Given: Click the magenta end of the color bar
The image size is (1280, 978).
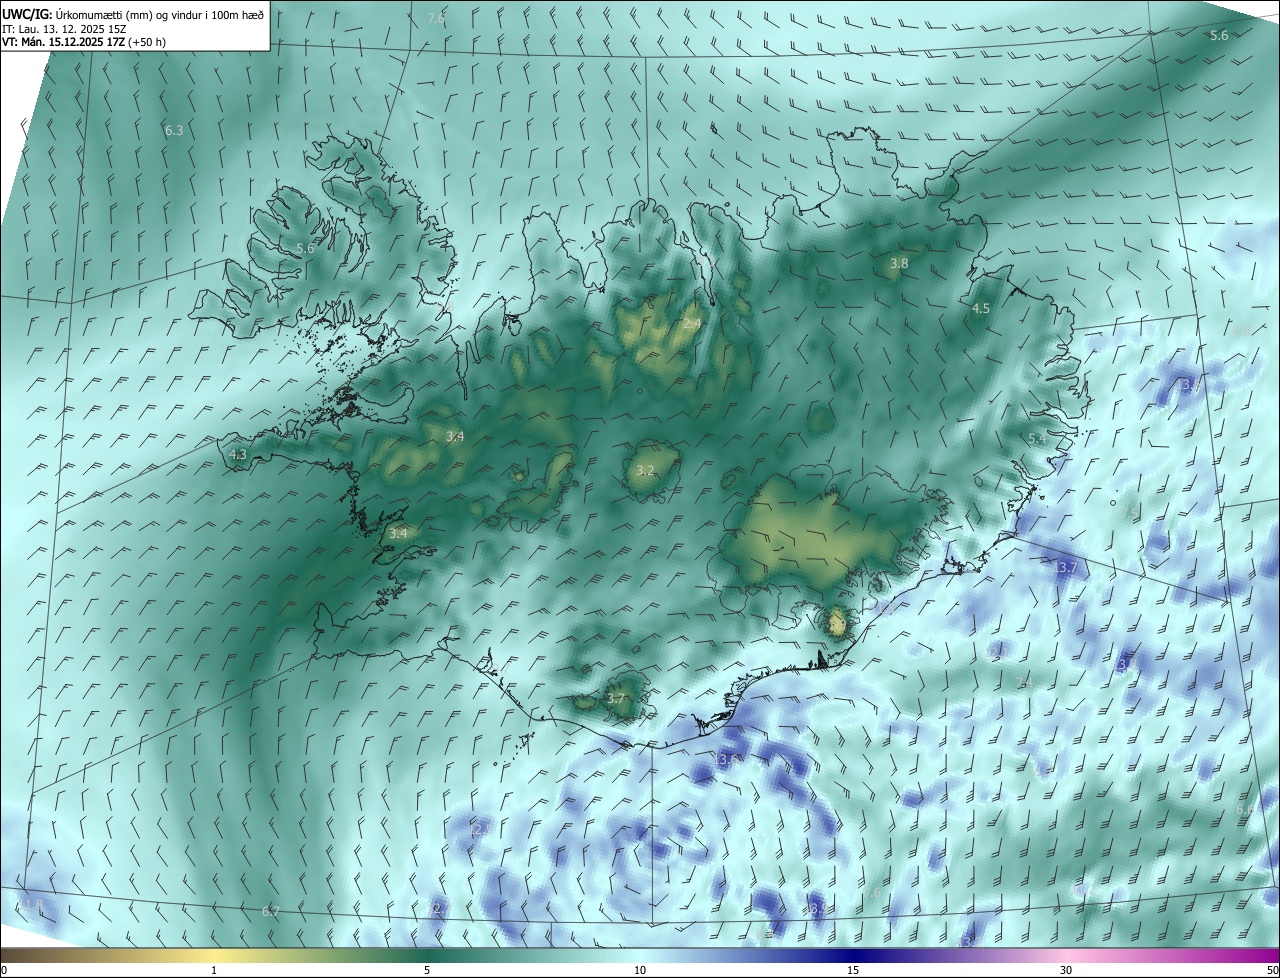Looking at the screenshot, I should click(x=1262, y=955).
